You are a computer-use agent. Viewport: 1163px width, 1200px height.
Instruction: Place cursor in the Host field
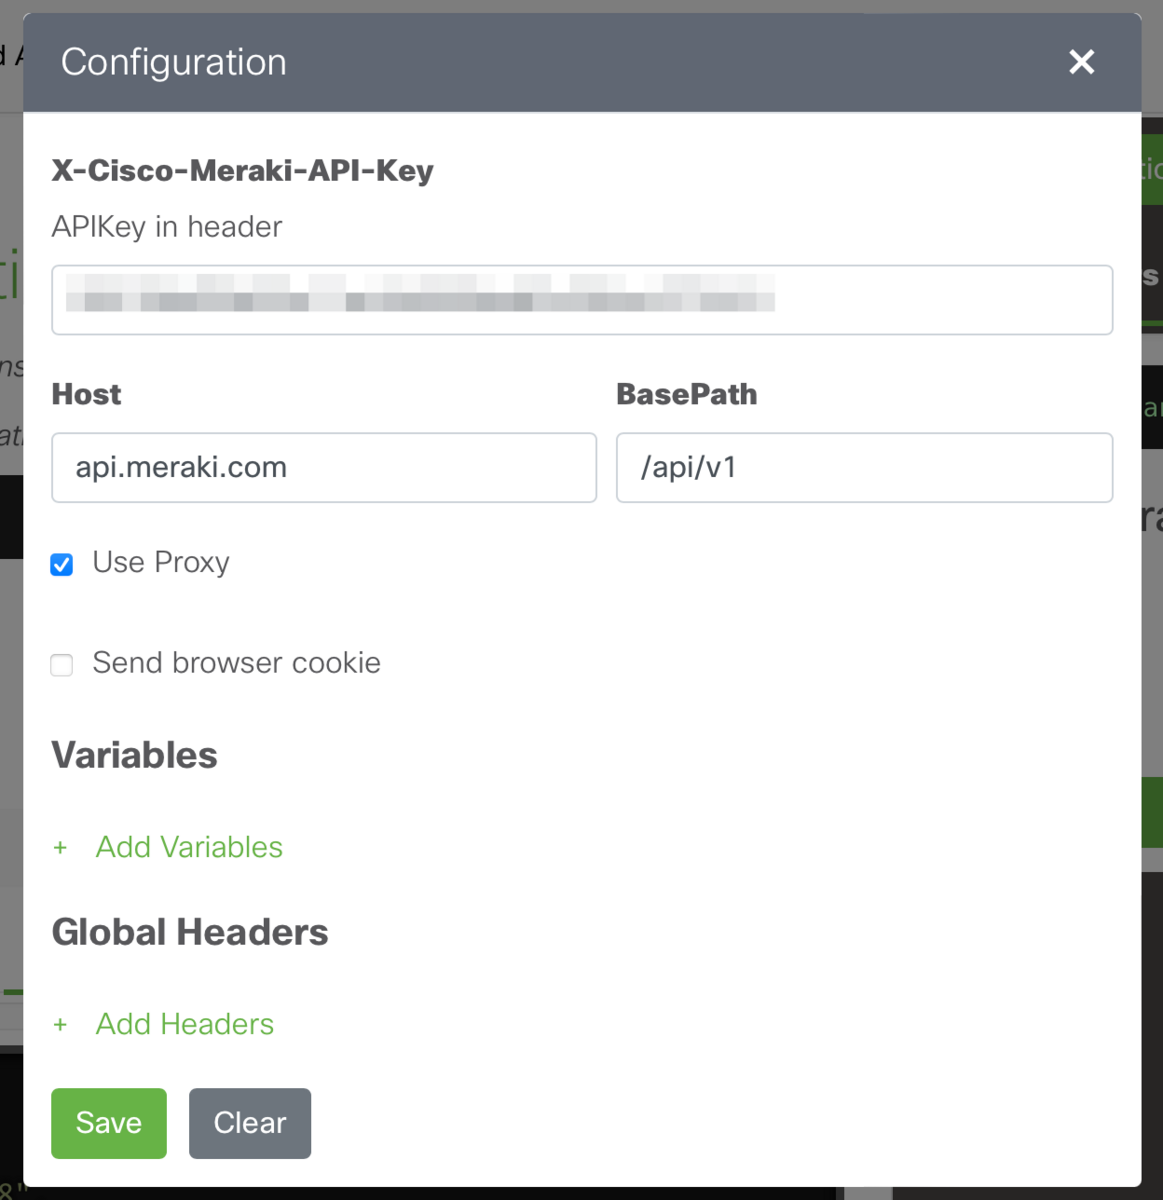[323, 467]
